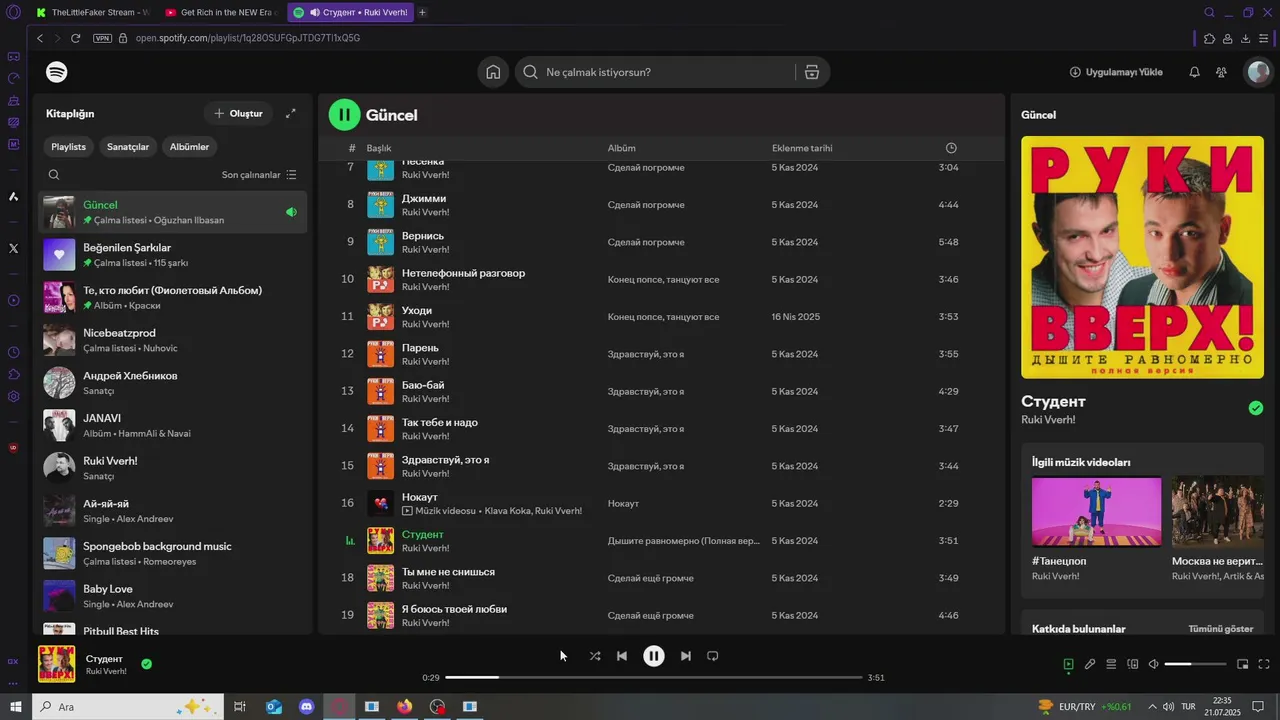Expand the library with the double-arrow icon

tap(290, 113)
